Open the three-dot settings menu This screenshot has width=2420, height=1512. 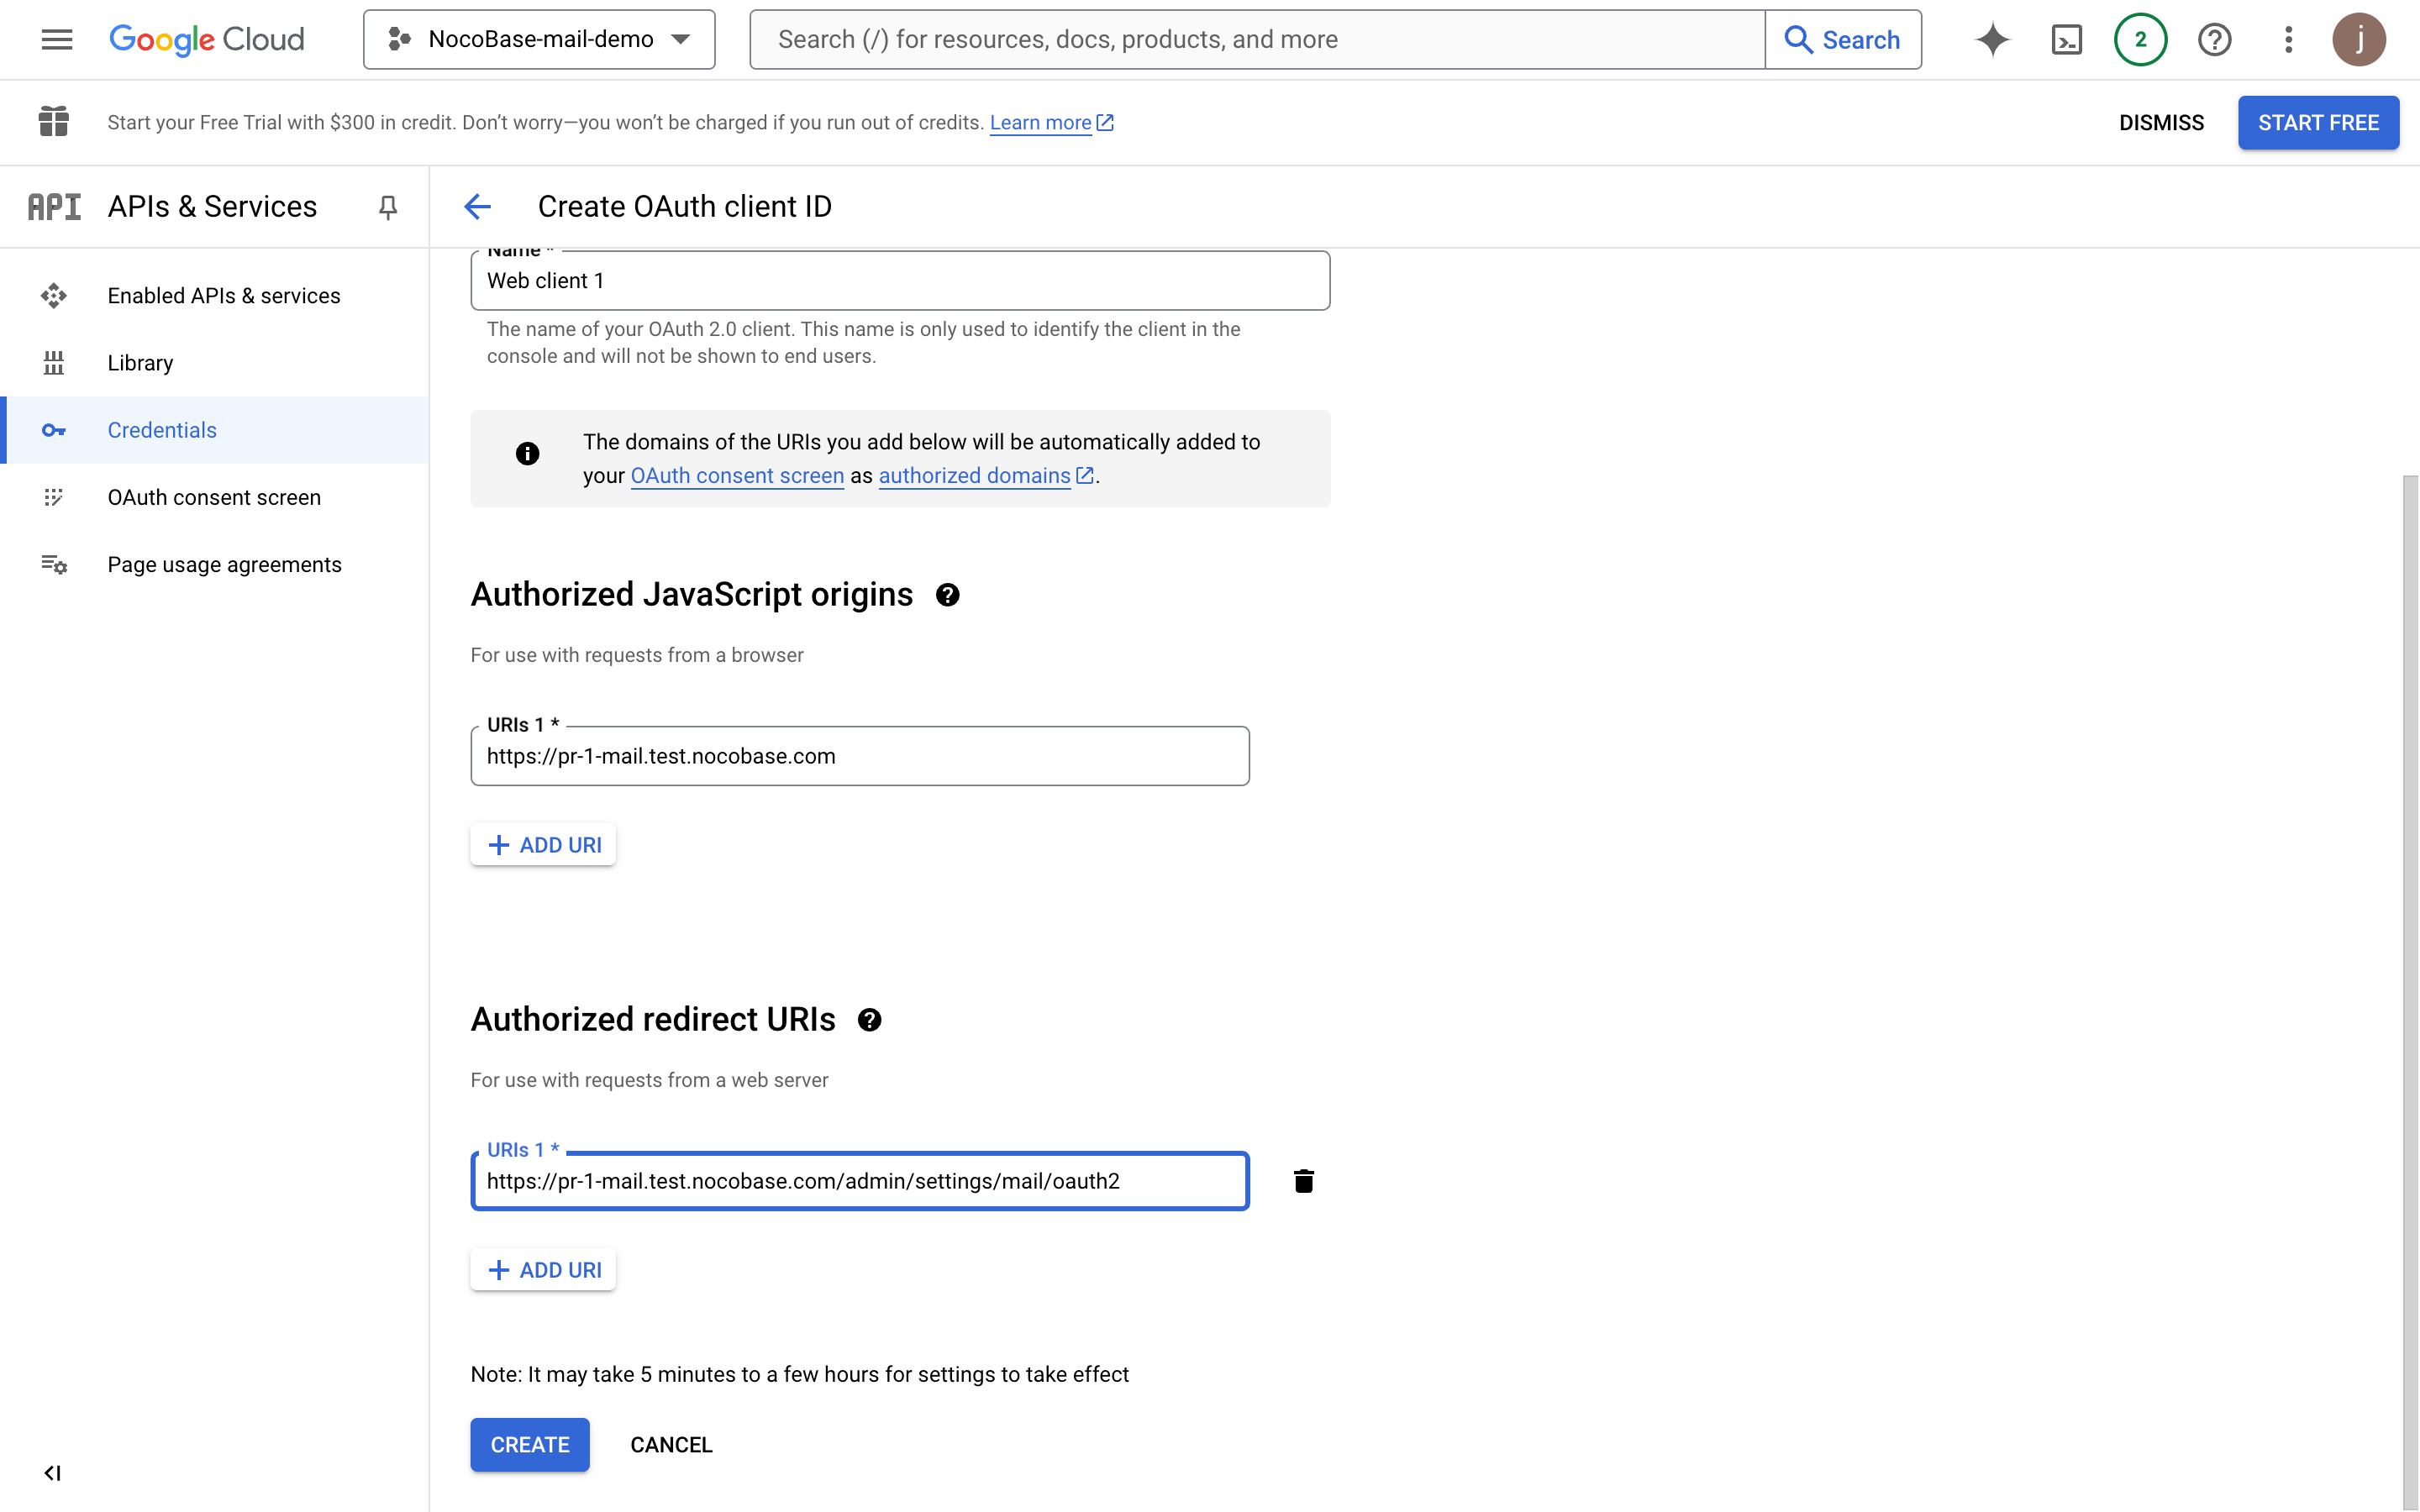pos(2288,40)
